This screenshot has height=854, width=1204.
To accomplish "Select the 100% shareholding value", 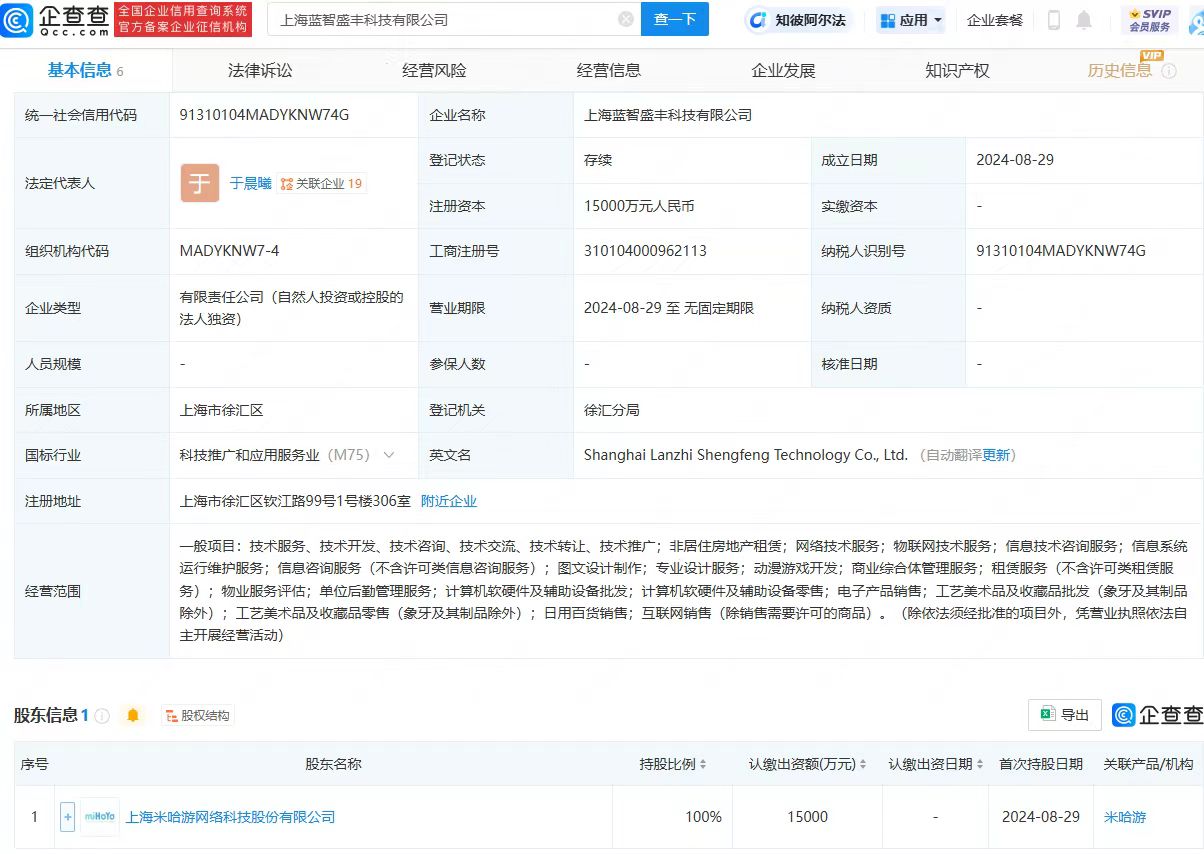I will click(x=703, y=817).
